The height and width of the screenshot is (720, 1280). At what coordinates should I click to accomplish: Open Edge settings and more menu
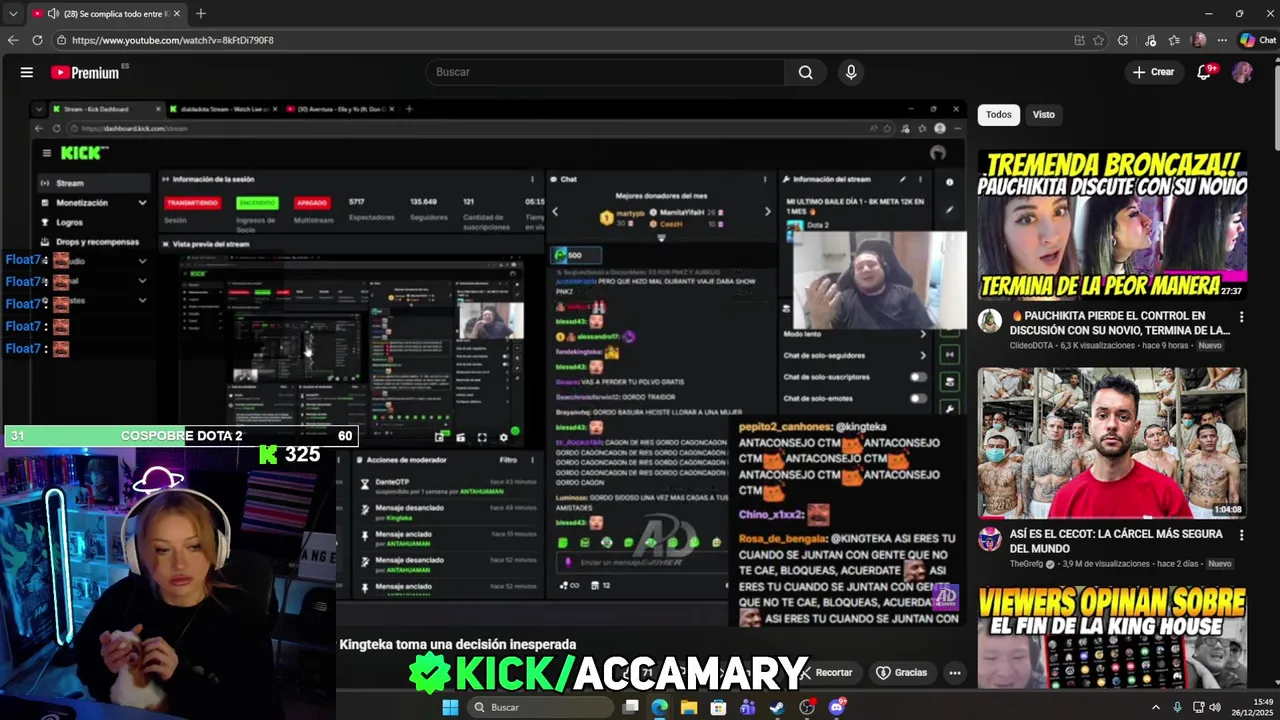(x=1221, y=40)
